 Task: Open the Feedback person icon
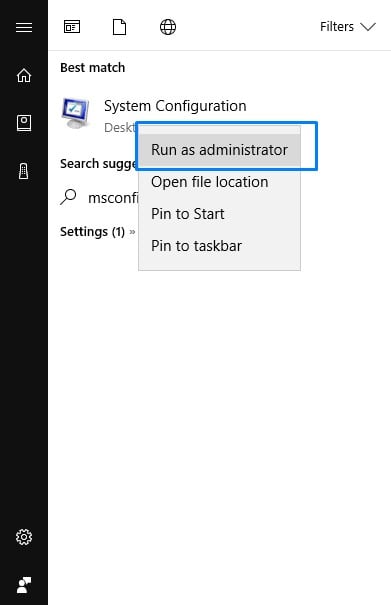click(x=24, y=585)
